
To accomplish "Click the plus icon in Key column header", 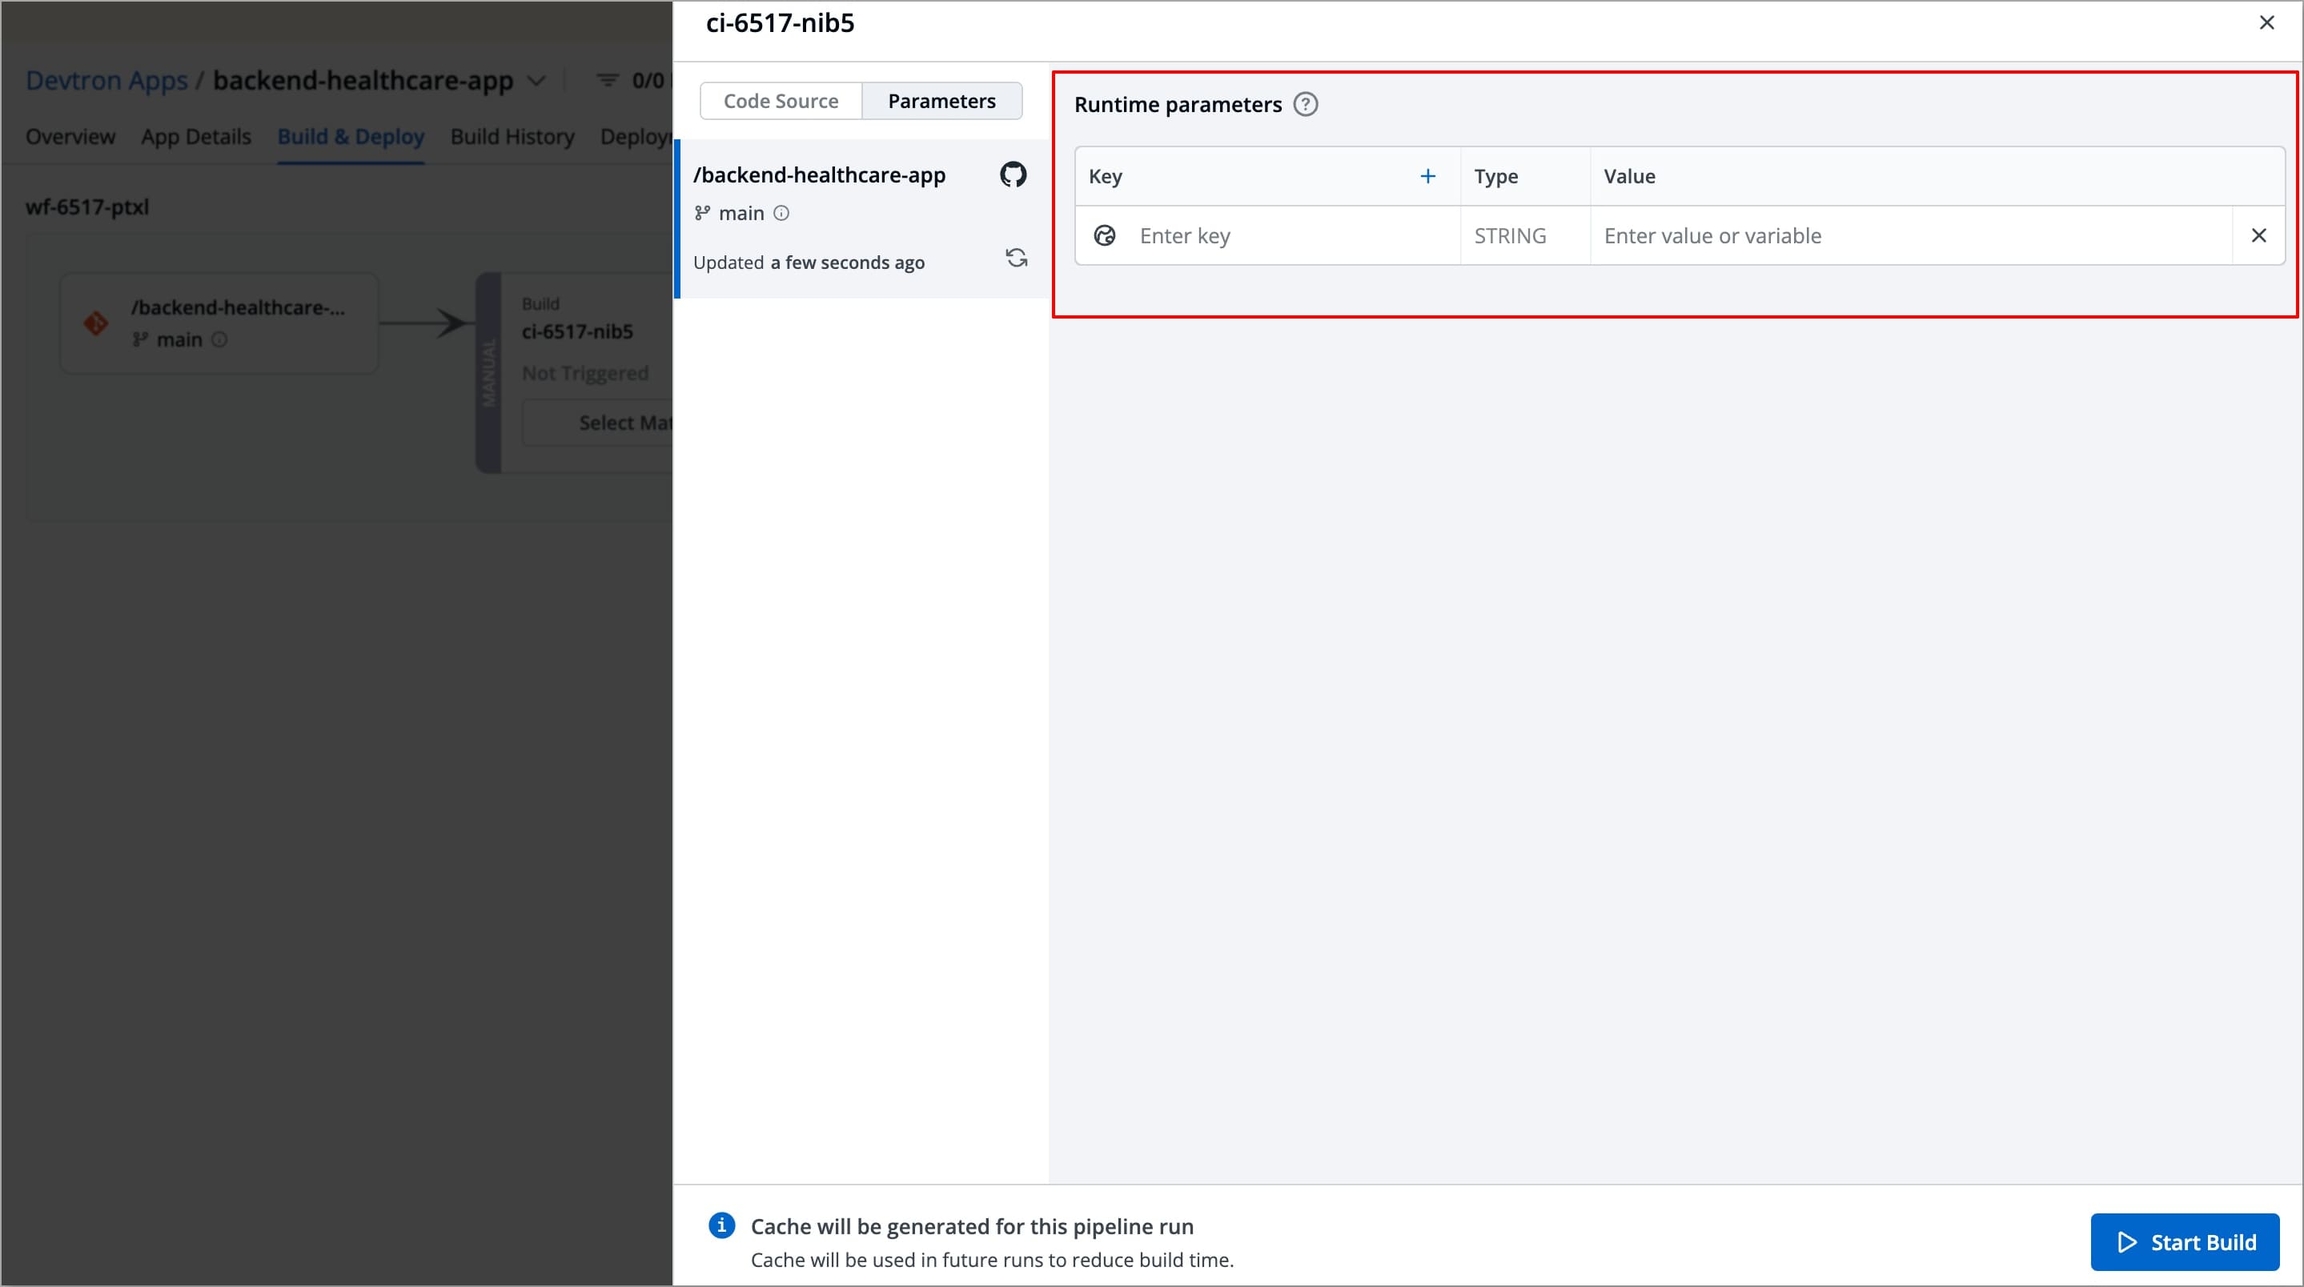I will [x=1427, y=176].
